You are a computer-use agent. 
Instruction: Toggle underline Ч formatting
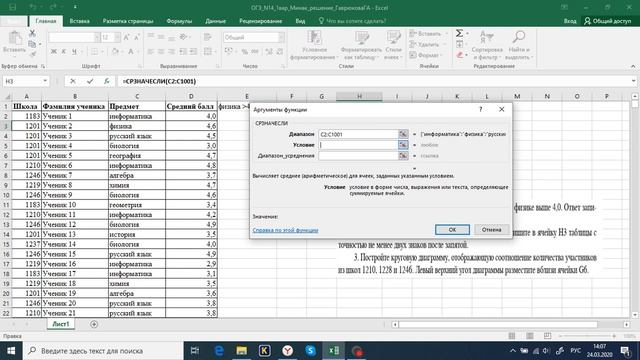(x=74, y=51)
